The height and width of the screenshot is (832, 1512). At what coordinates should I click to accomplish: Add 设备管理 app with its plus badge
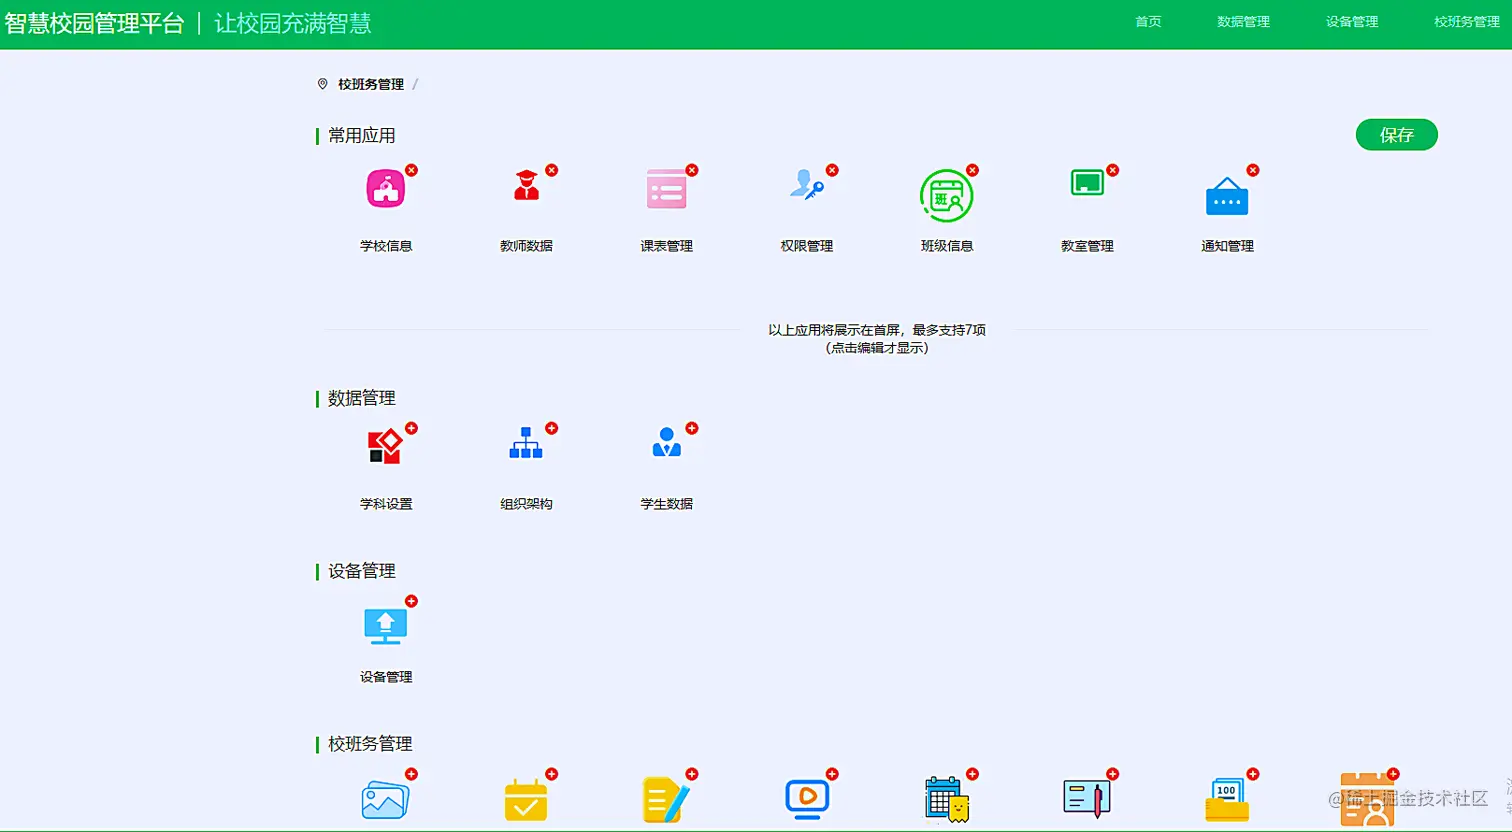pos(411,601)
